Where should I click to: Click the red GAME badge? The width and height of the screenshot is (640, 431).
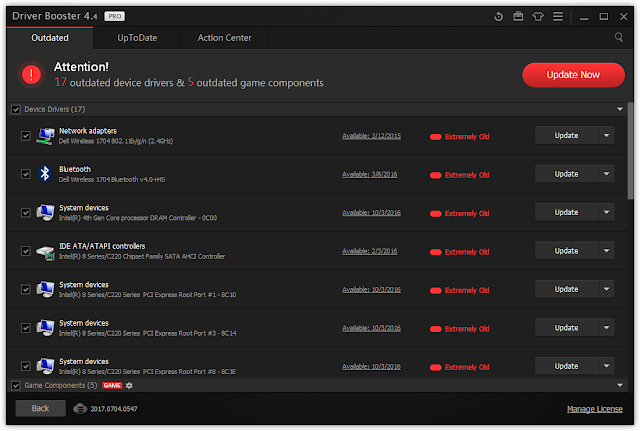112,385
